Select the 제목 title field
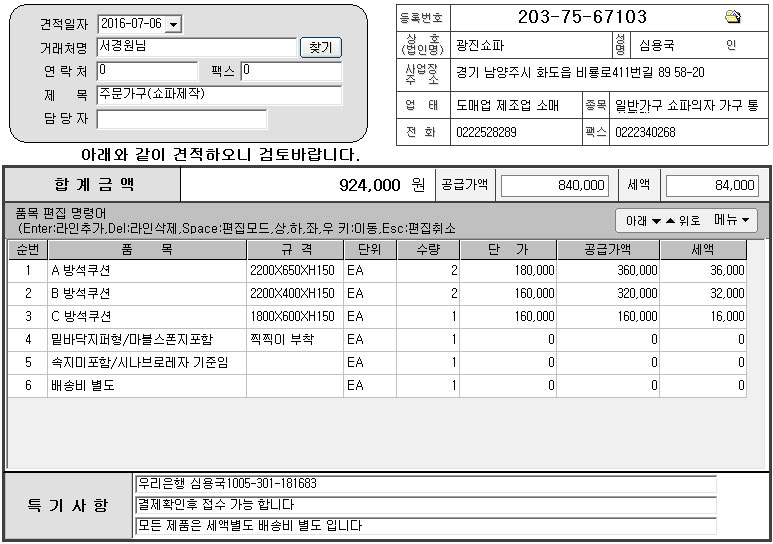 [x=219, y=95]
